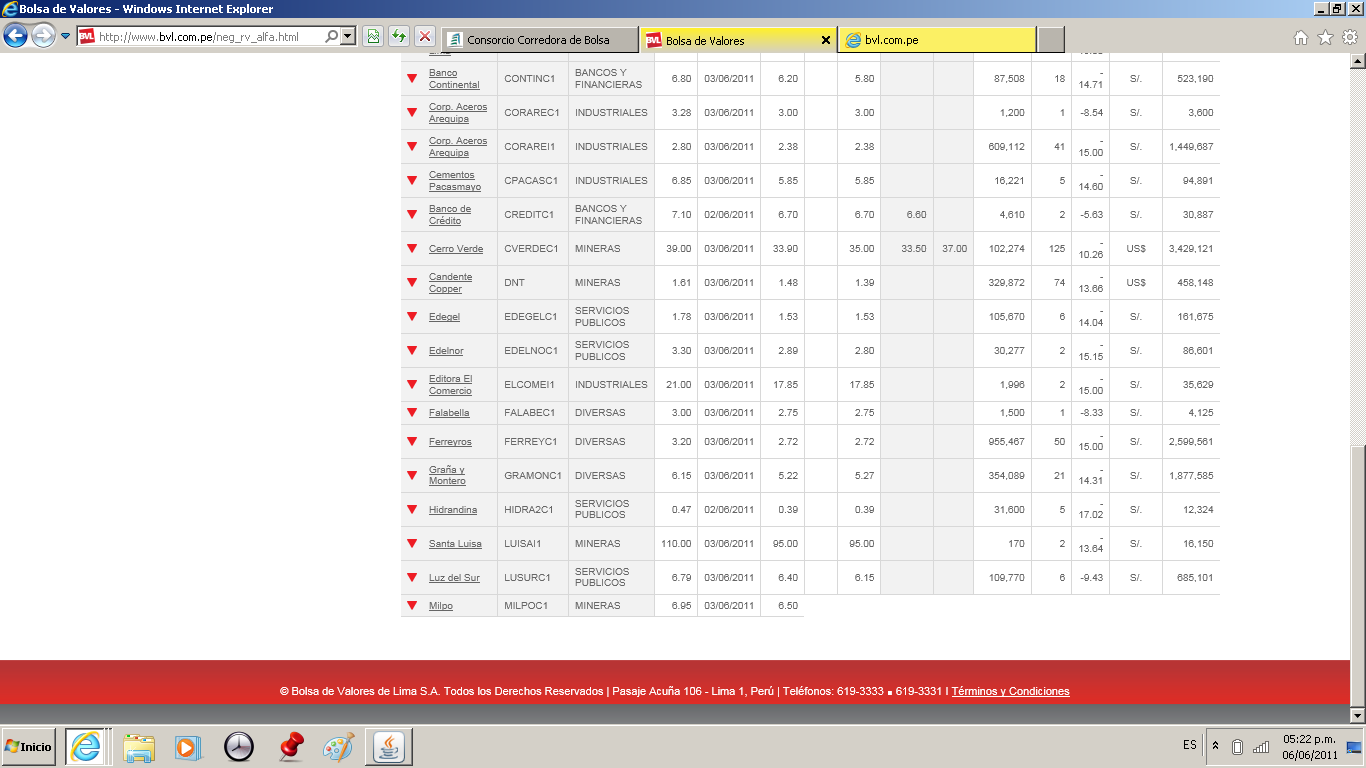The height and width of the screenshot is (768, 1366).
Task: Open the Cerro Verde link
Action: pyautogui.click(x=456, y=249)
